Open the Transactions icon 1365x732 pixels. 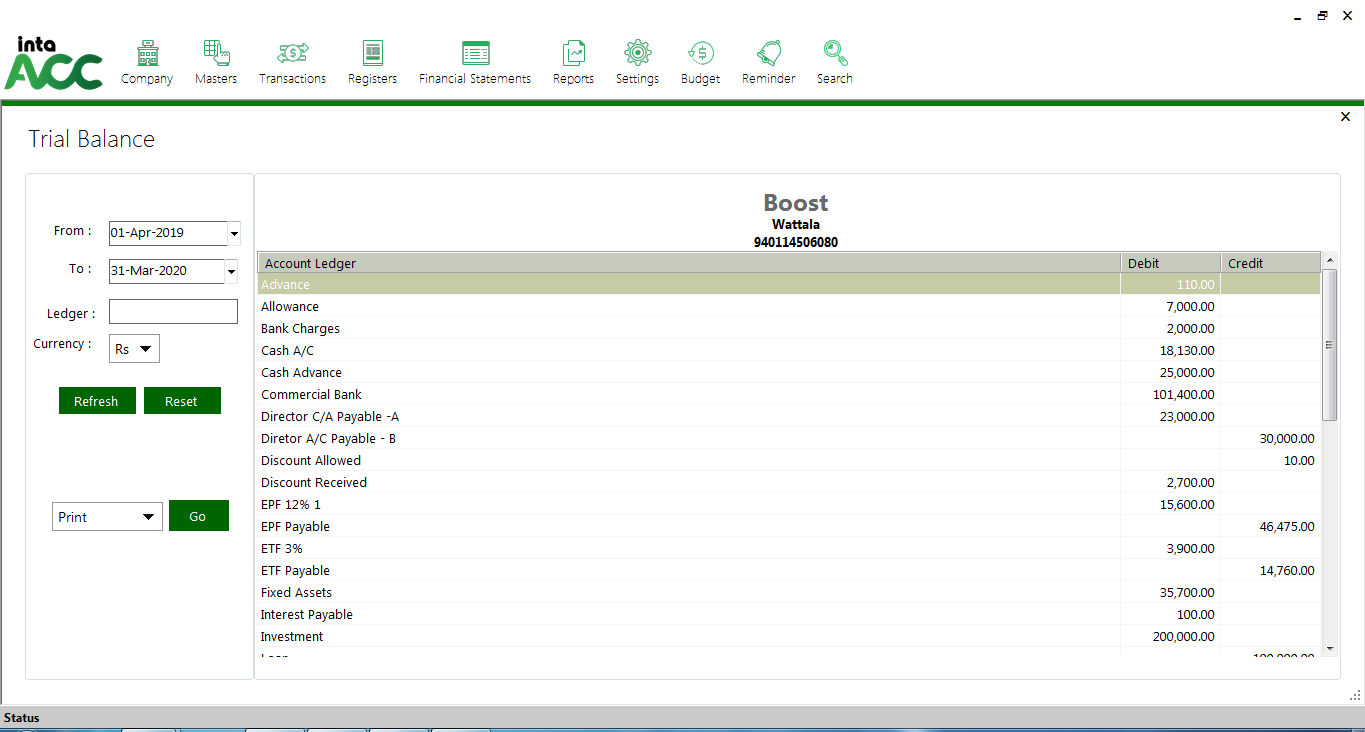tap(292, 54)
